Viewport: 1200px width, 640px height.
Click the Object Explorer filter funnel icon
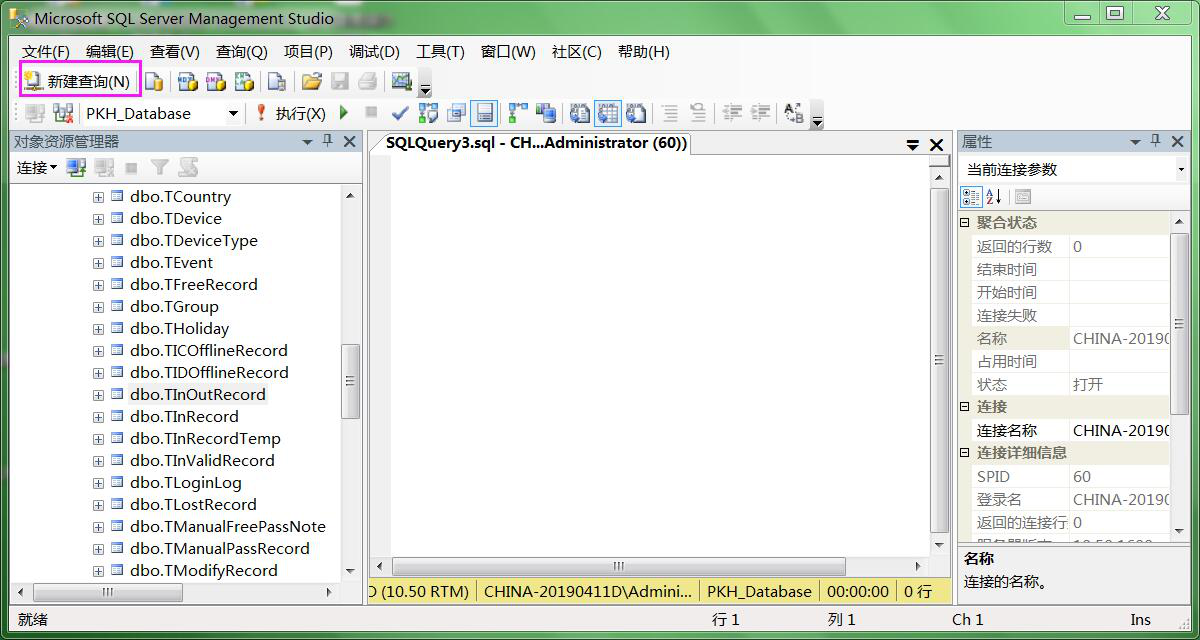(160, 168)
